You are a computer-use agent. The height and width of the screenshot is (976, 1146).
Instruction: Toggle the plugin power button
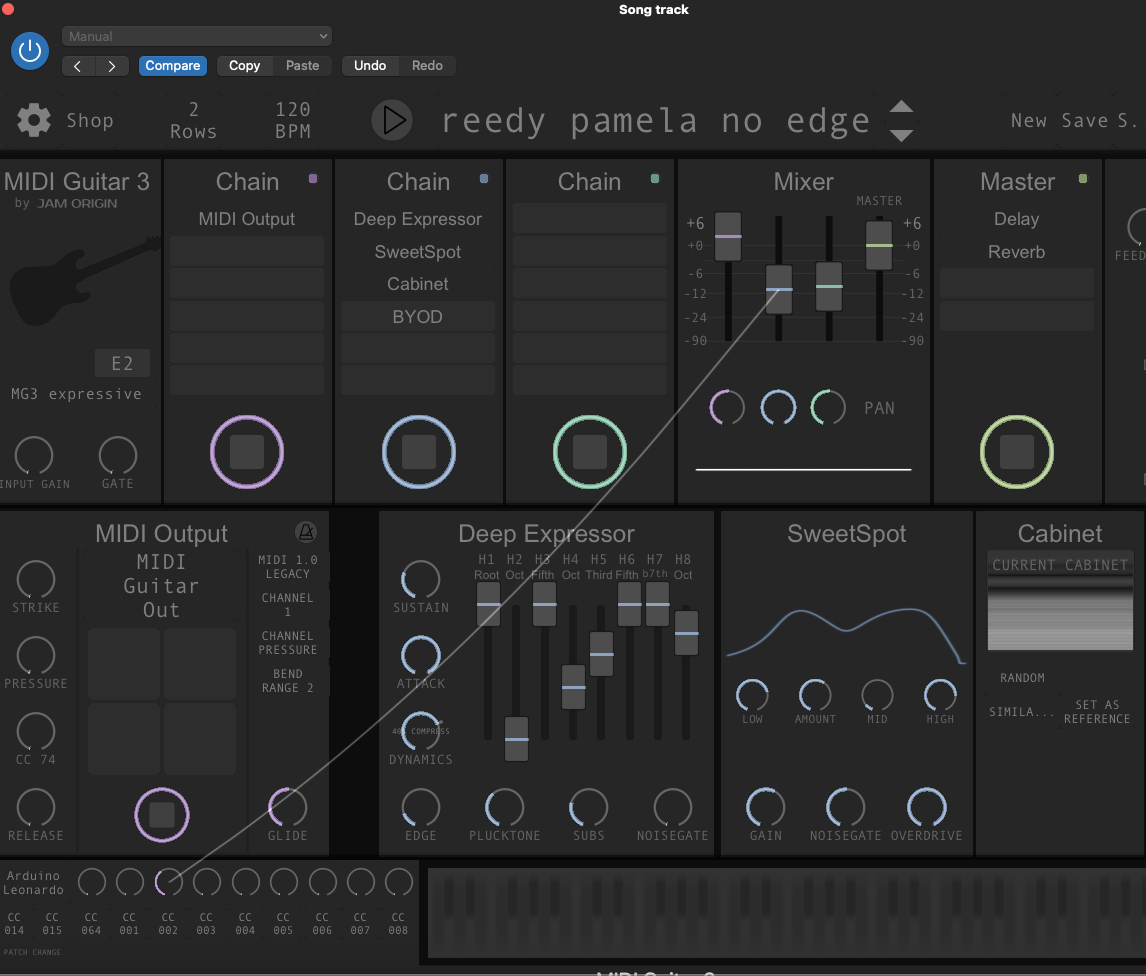click(30, 50)
